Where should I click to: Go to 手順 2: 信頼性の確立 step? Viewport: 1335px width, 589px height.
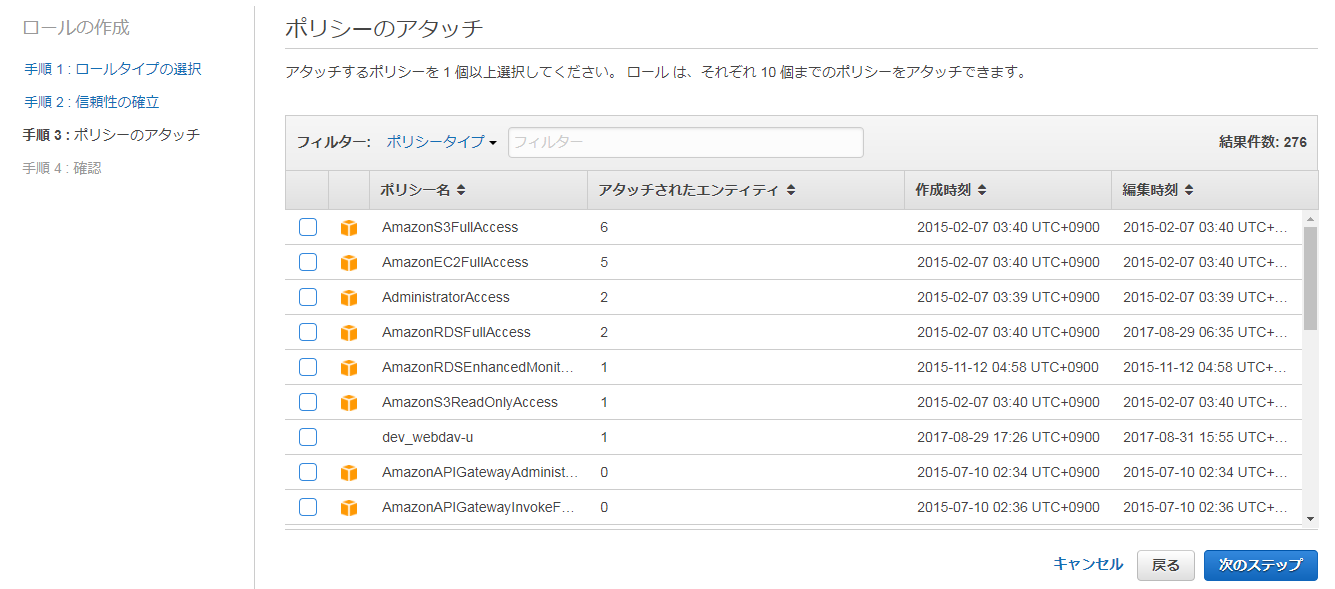click(x=92, y=102)
